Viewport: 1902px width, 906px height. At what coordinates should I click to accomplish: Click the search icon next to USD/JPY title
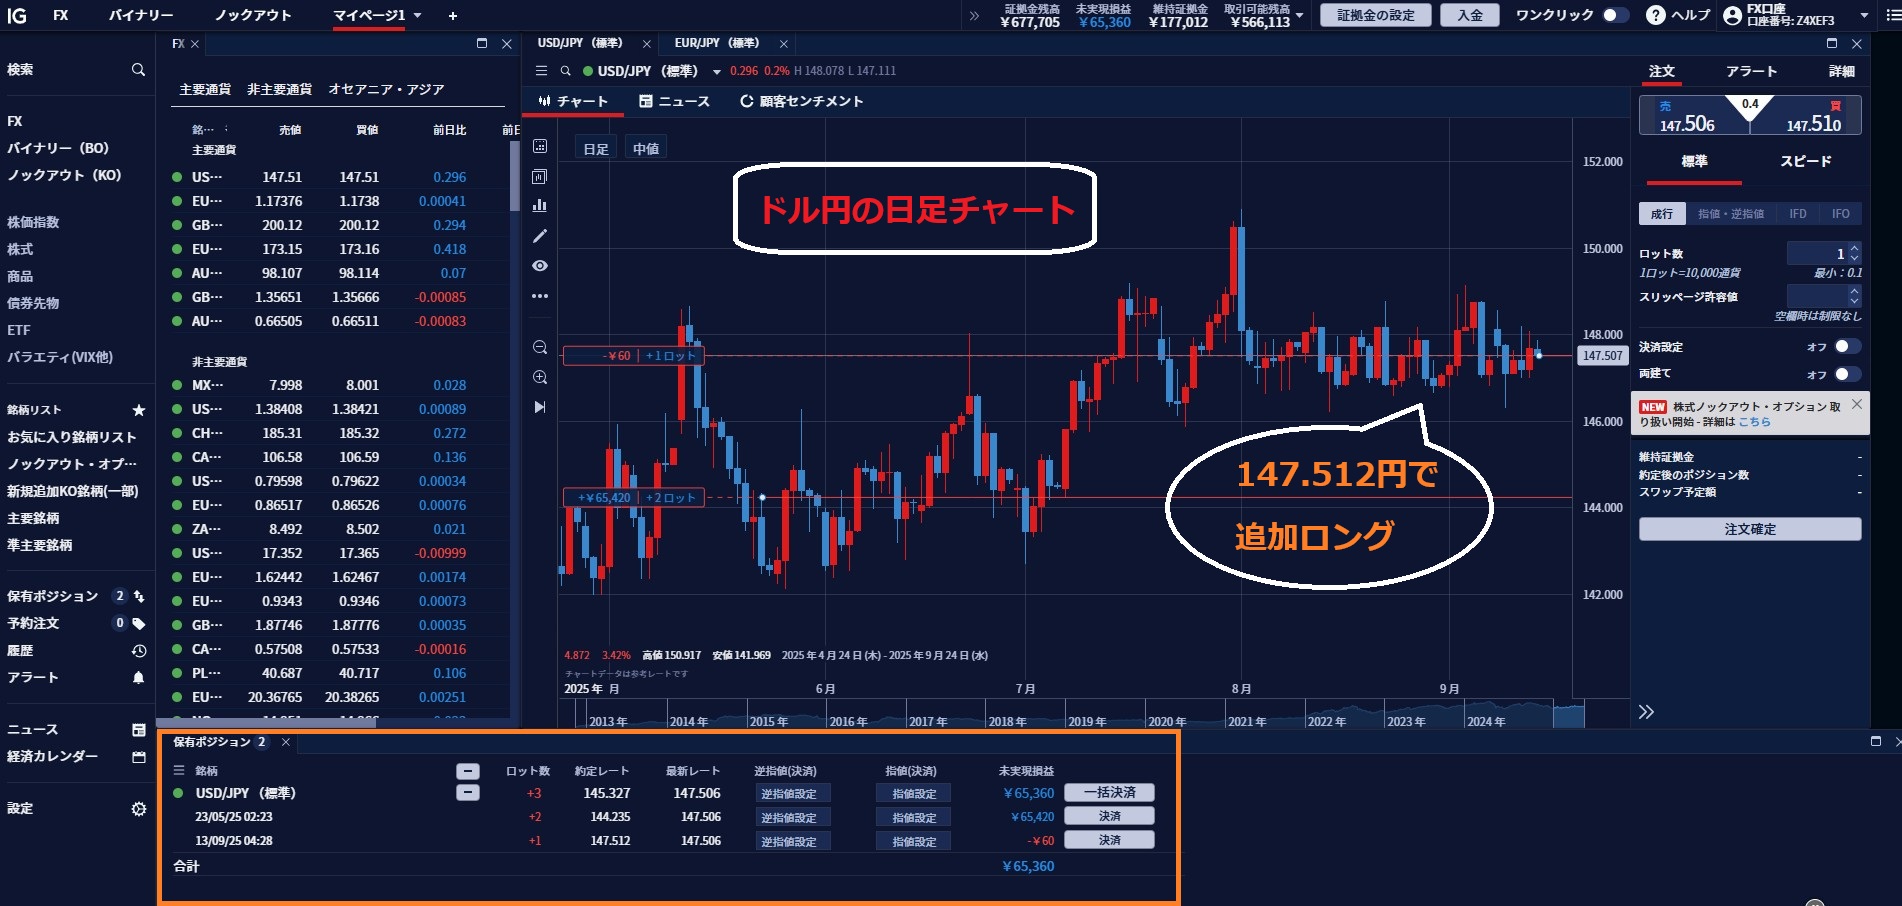point(565,71)
